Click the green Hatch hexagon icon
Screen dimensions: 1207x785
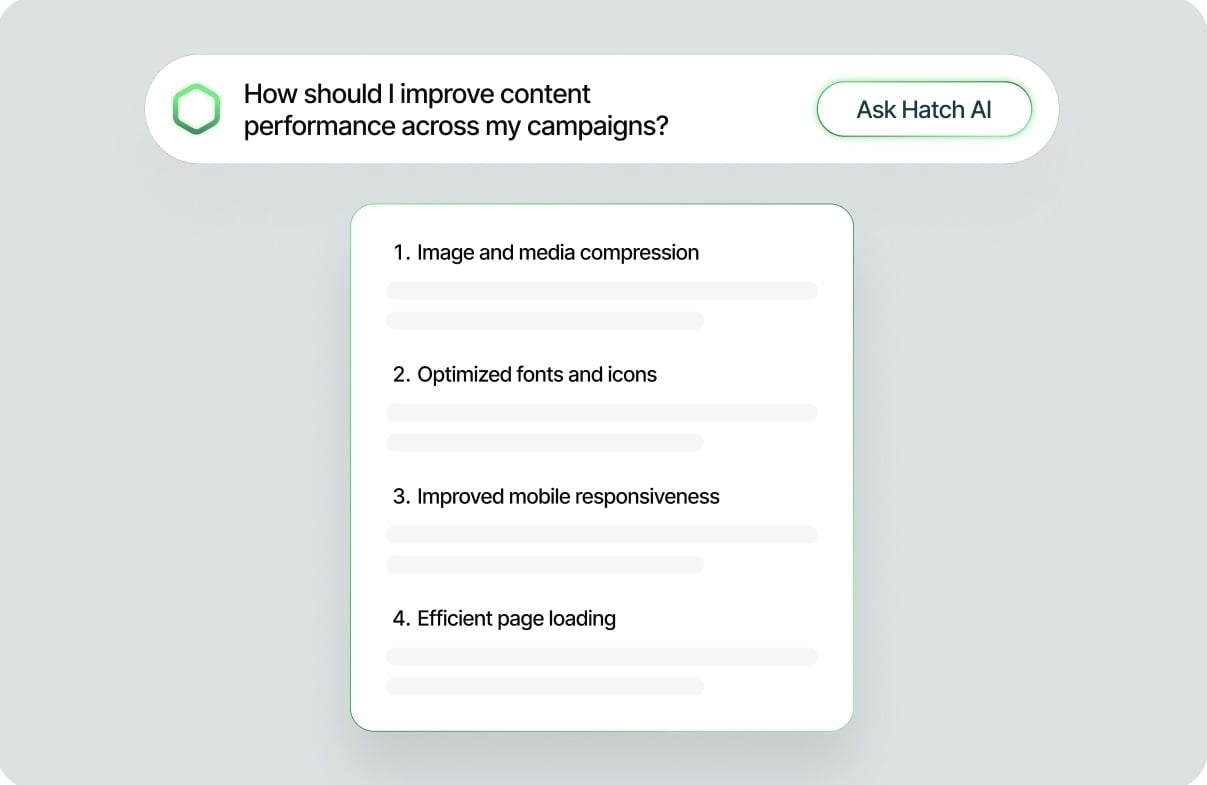click(196, 110)
